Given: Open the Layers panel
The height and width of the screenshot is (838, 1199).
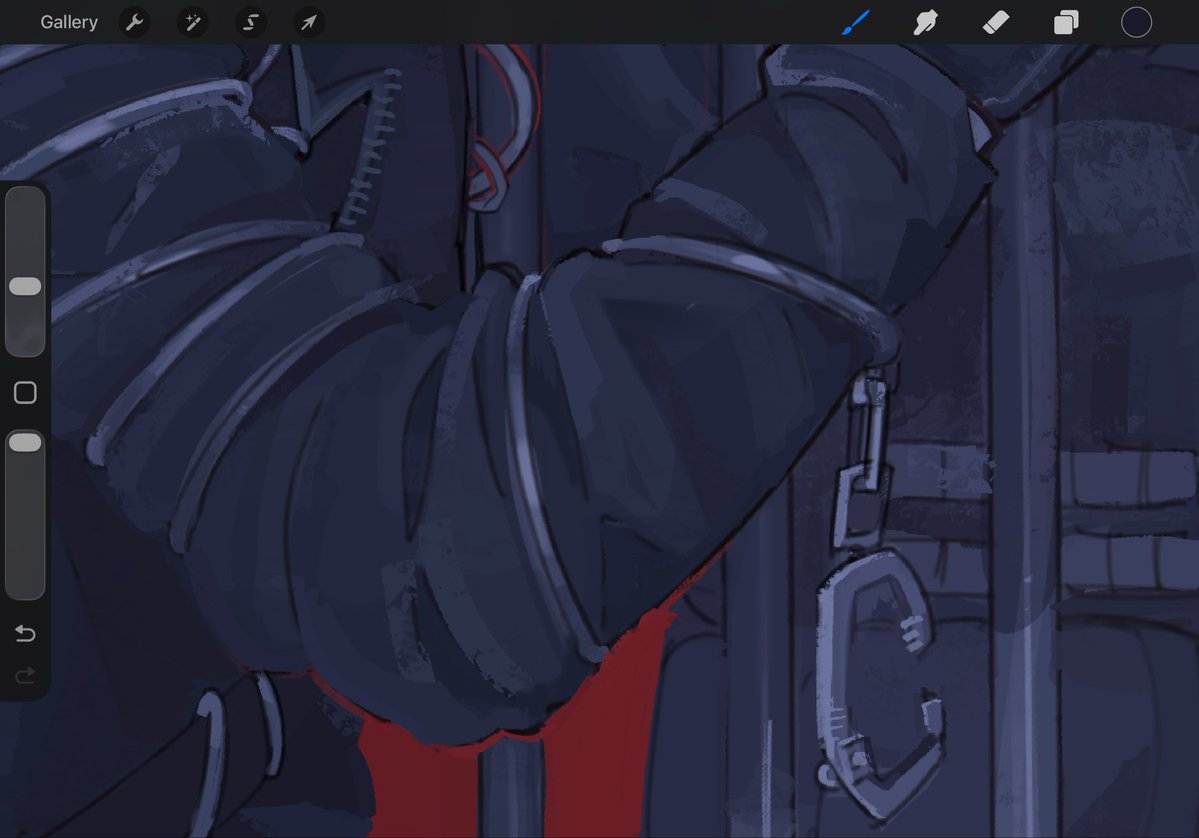Looking at the screenshot, I should pyautogui.click(x=1066, y=22).
